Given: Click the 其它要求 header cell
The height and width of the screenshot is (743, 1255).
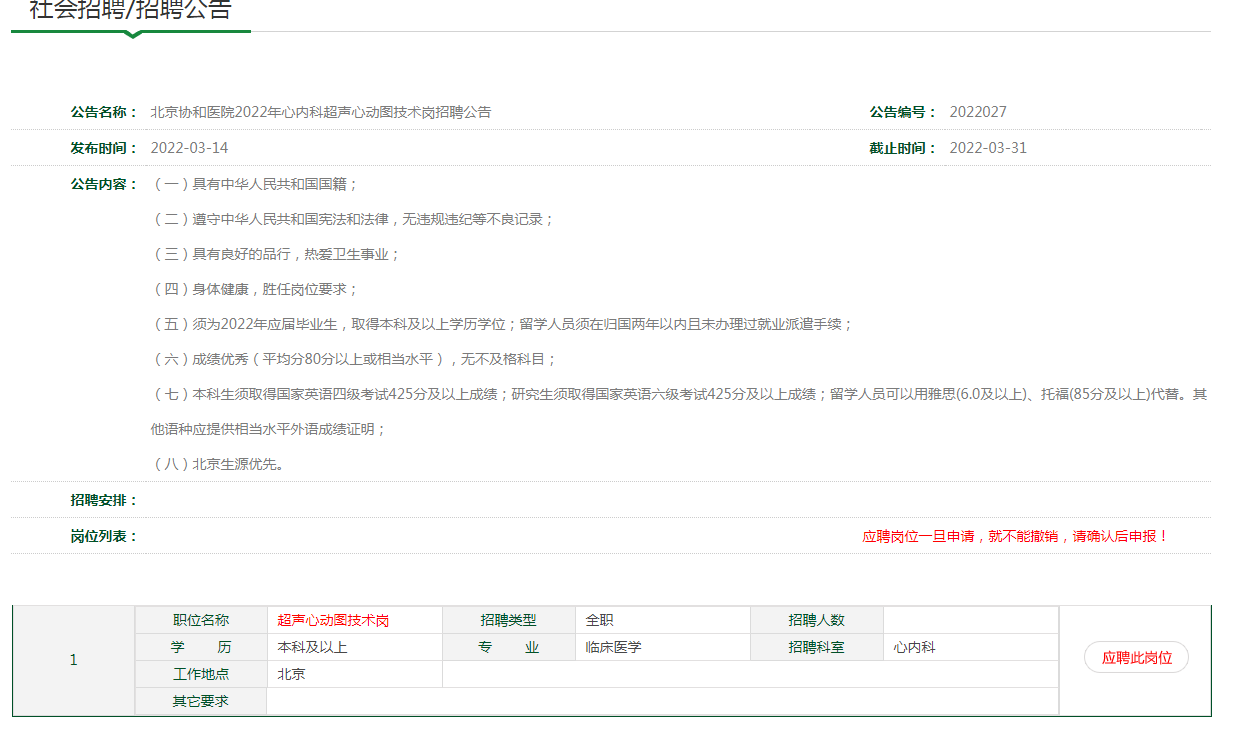Looking at the screenshot, I should point(201,701).
